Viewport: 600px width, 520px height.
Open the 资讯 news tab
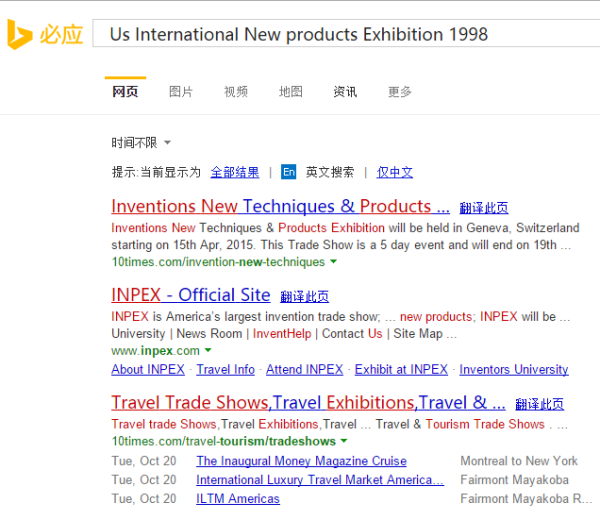coord(345,92)
